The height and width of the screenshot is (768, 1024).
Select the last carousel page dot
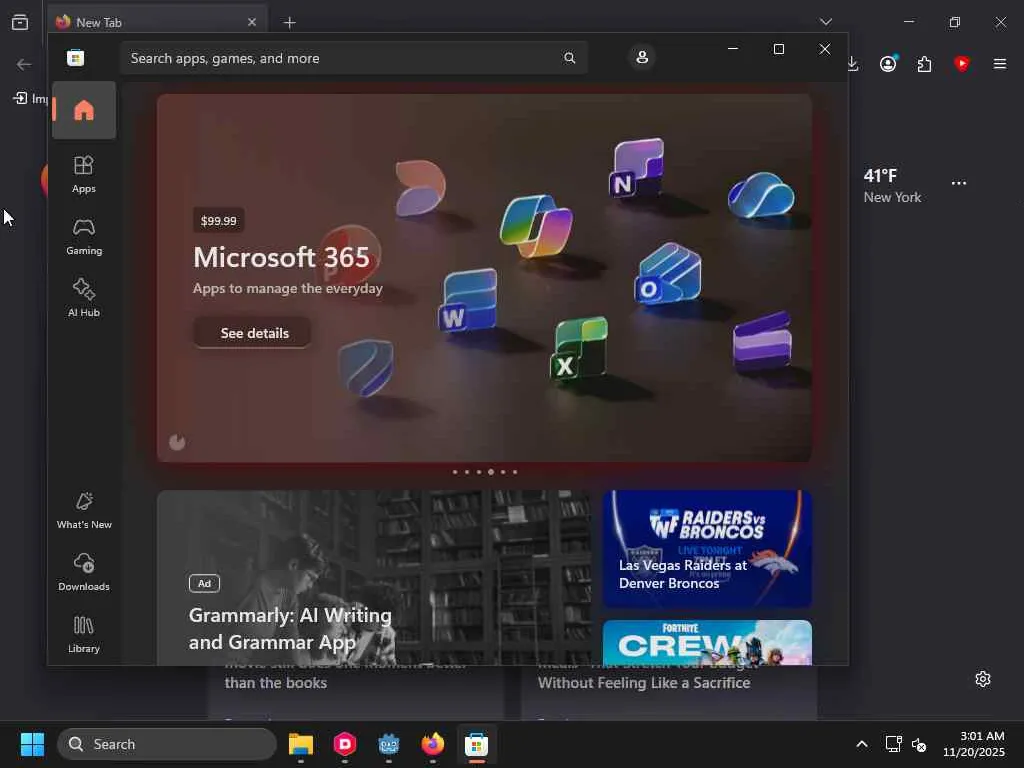pos(515,472)
